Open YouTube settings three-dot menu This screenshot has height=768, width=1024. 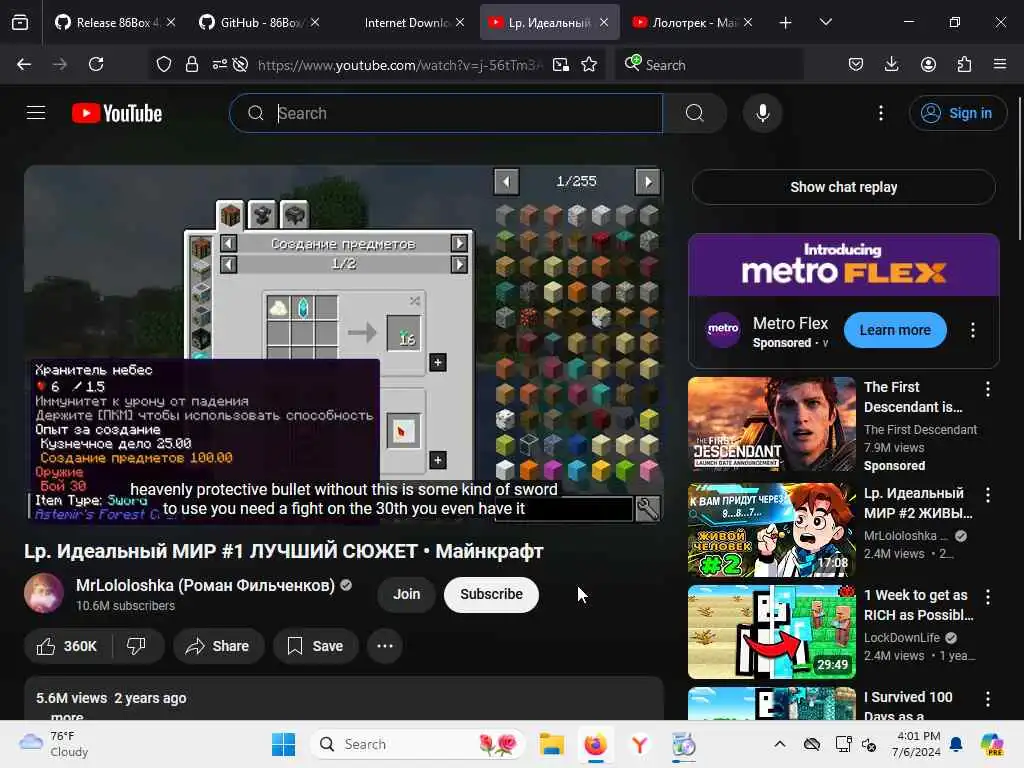click(x=880, y=113)
